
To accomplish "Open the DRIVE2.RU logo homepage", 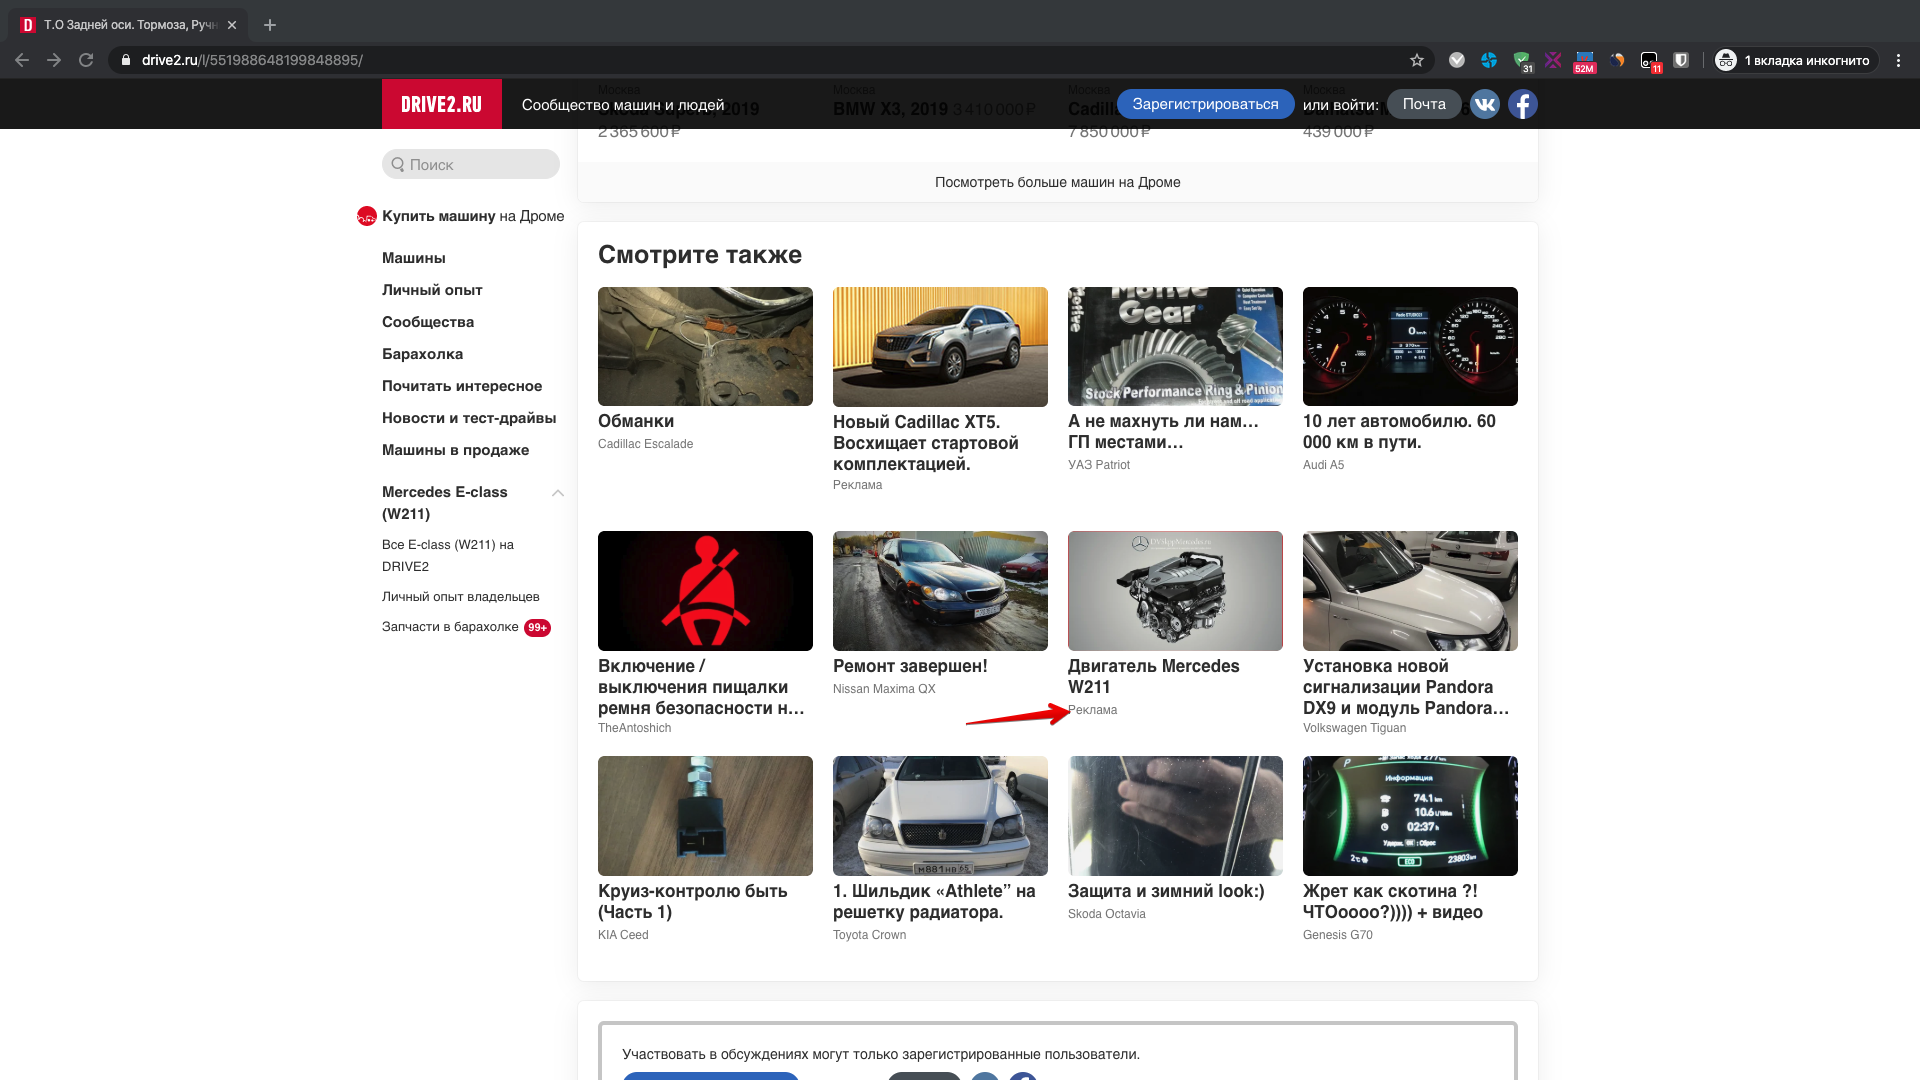I will 441,103.
